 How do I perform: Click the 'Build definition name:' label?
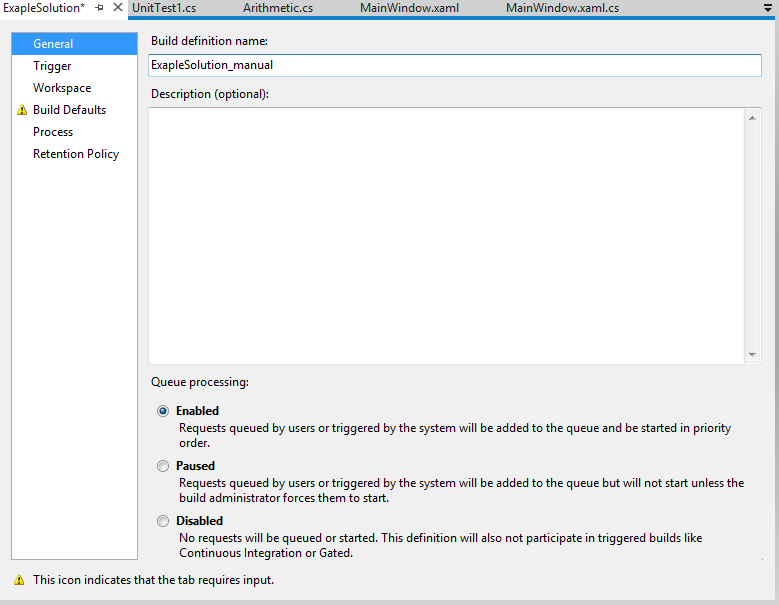click(x=209, y=41)
